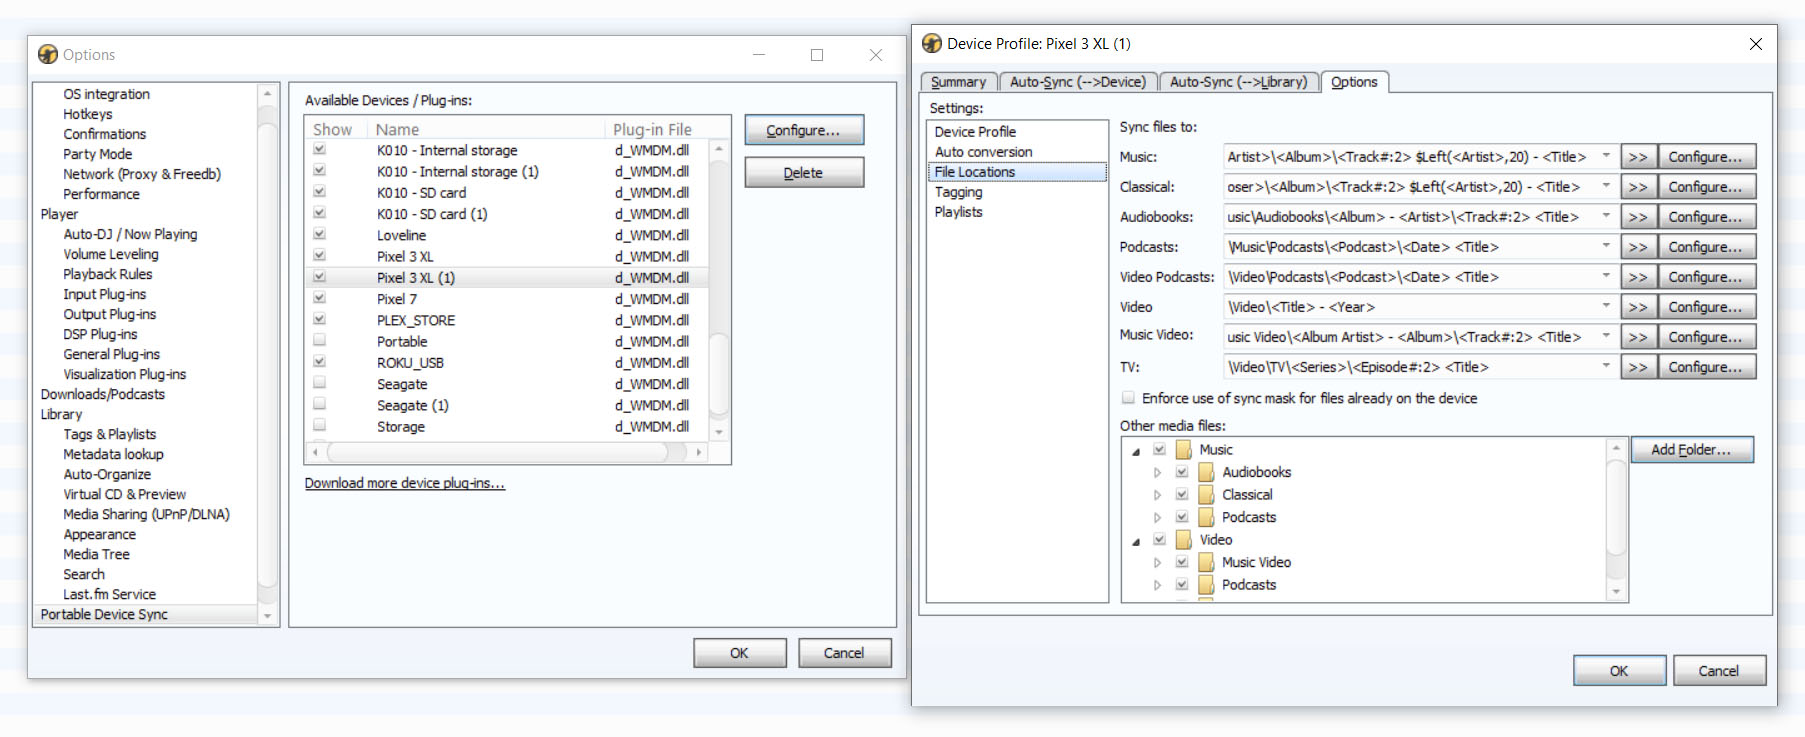Select Tagging in the Settings list

pos(958,192)
